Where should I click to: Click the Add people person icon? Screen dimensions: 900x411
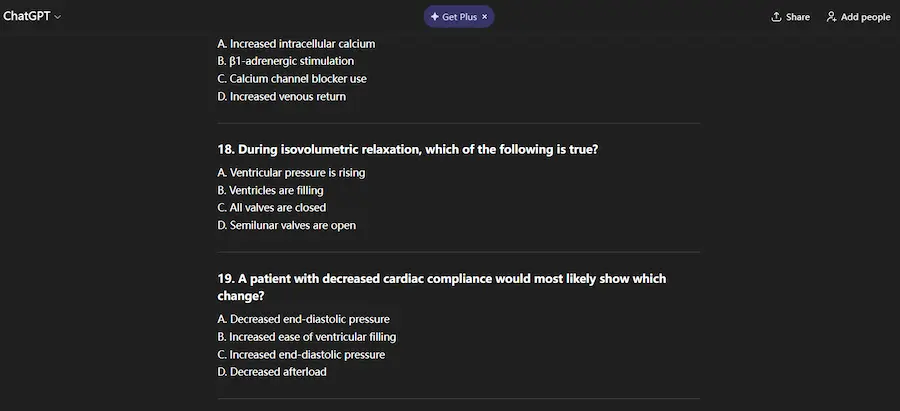point(831,17)
